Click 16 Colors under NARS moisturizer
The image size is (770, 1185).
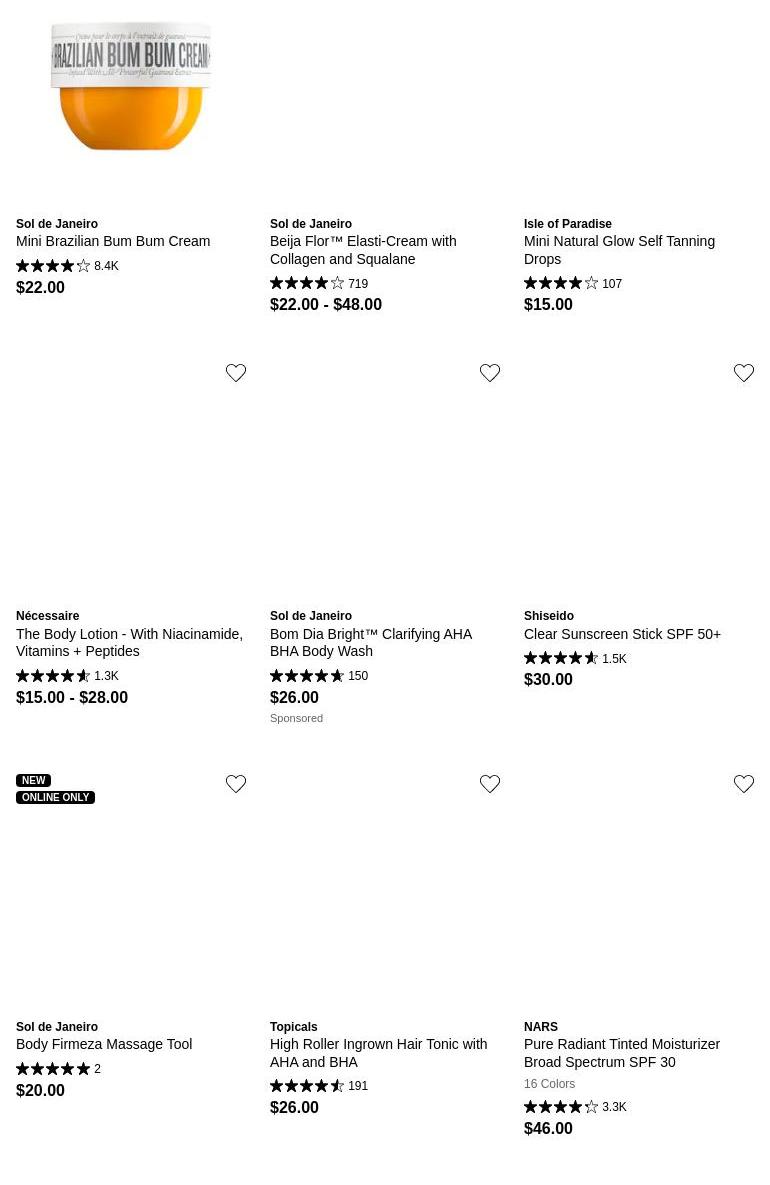click(x=549, y=1084)
